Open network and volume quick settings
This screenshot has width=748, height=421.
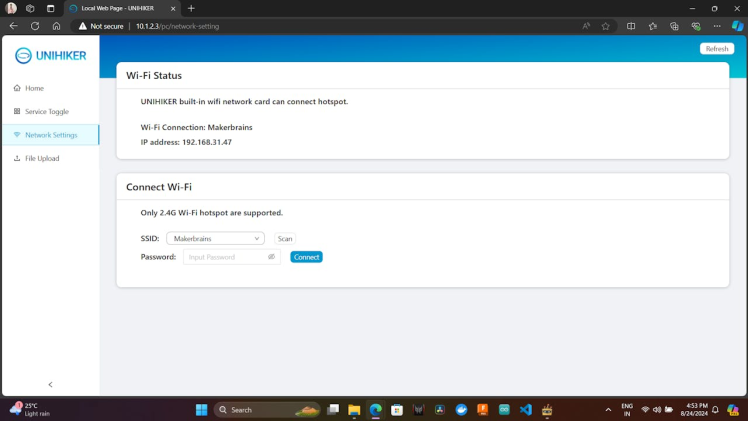[x=657, y=410]
